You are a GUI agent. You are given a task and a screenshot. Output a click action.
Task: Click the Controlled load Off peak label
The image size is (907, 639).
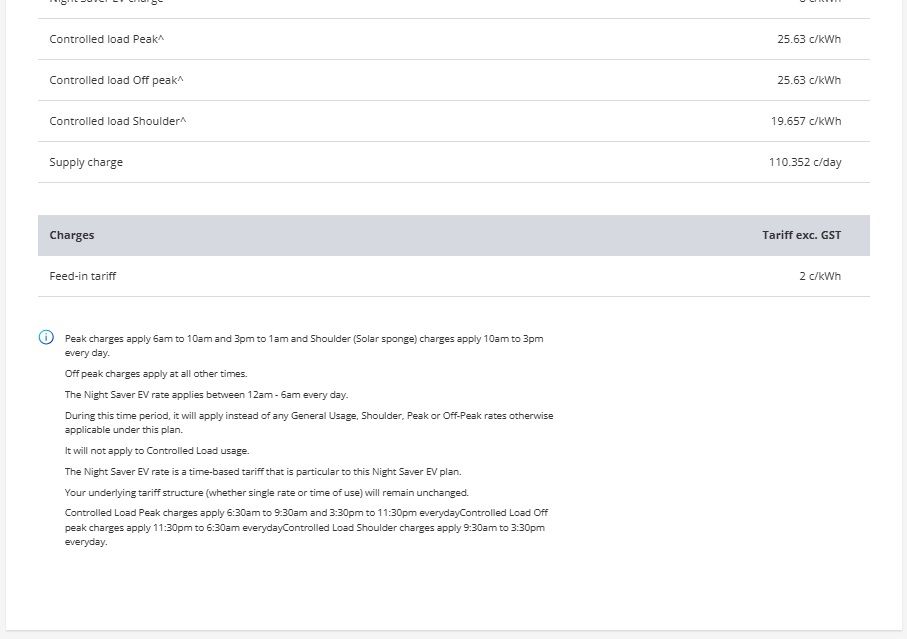(116, 81)
